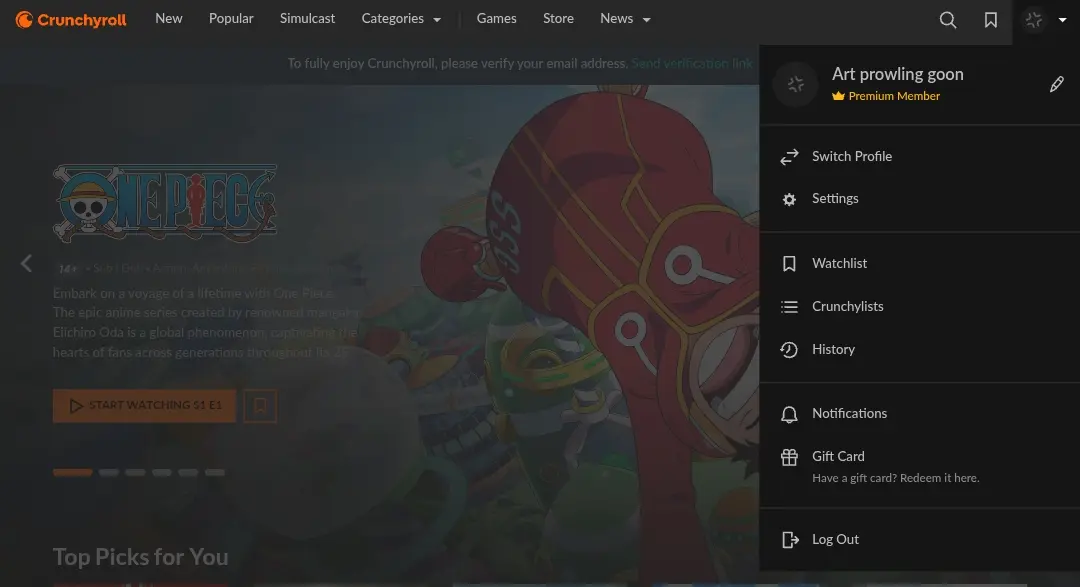Click the profile avatar in menu panel
1080x587 pixels.
796,84
